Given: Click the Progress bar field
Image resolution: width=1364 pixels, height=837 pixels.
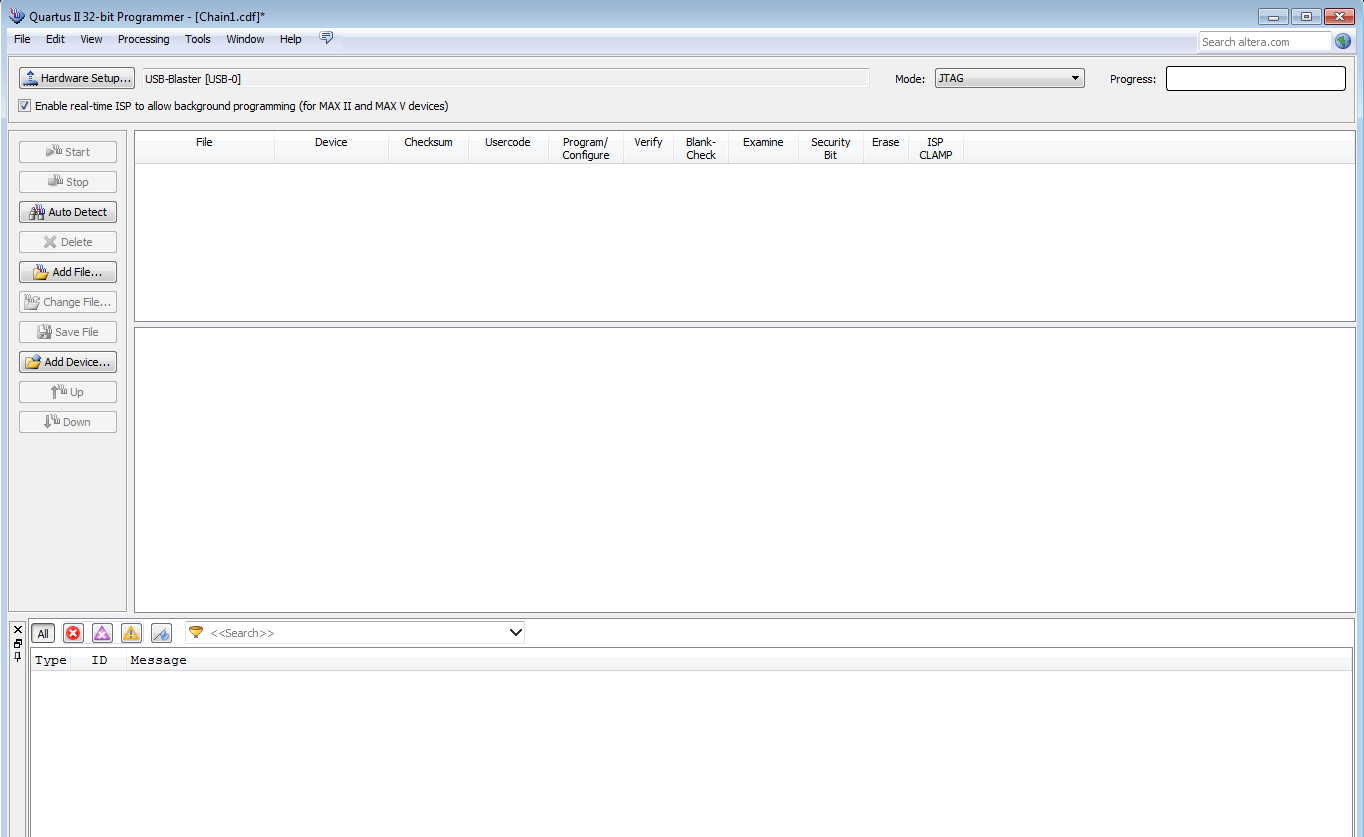Looking at the screenshot, I should point(1255,78).
